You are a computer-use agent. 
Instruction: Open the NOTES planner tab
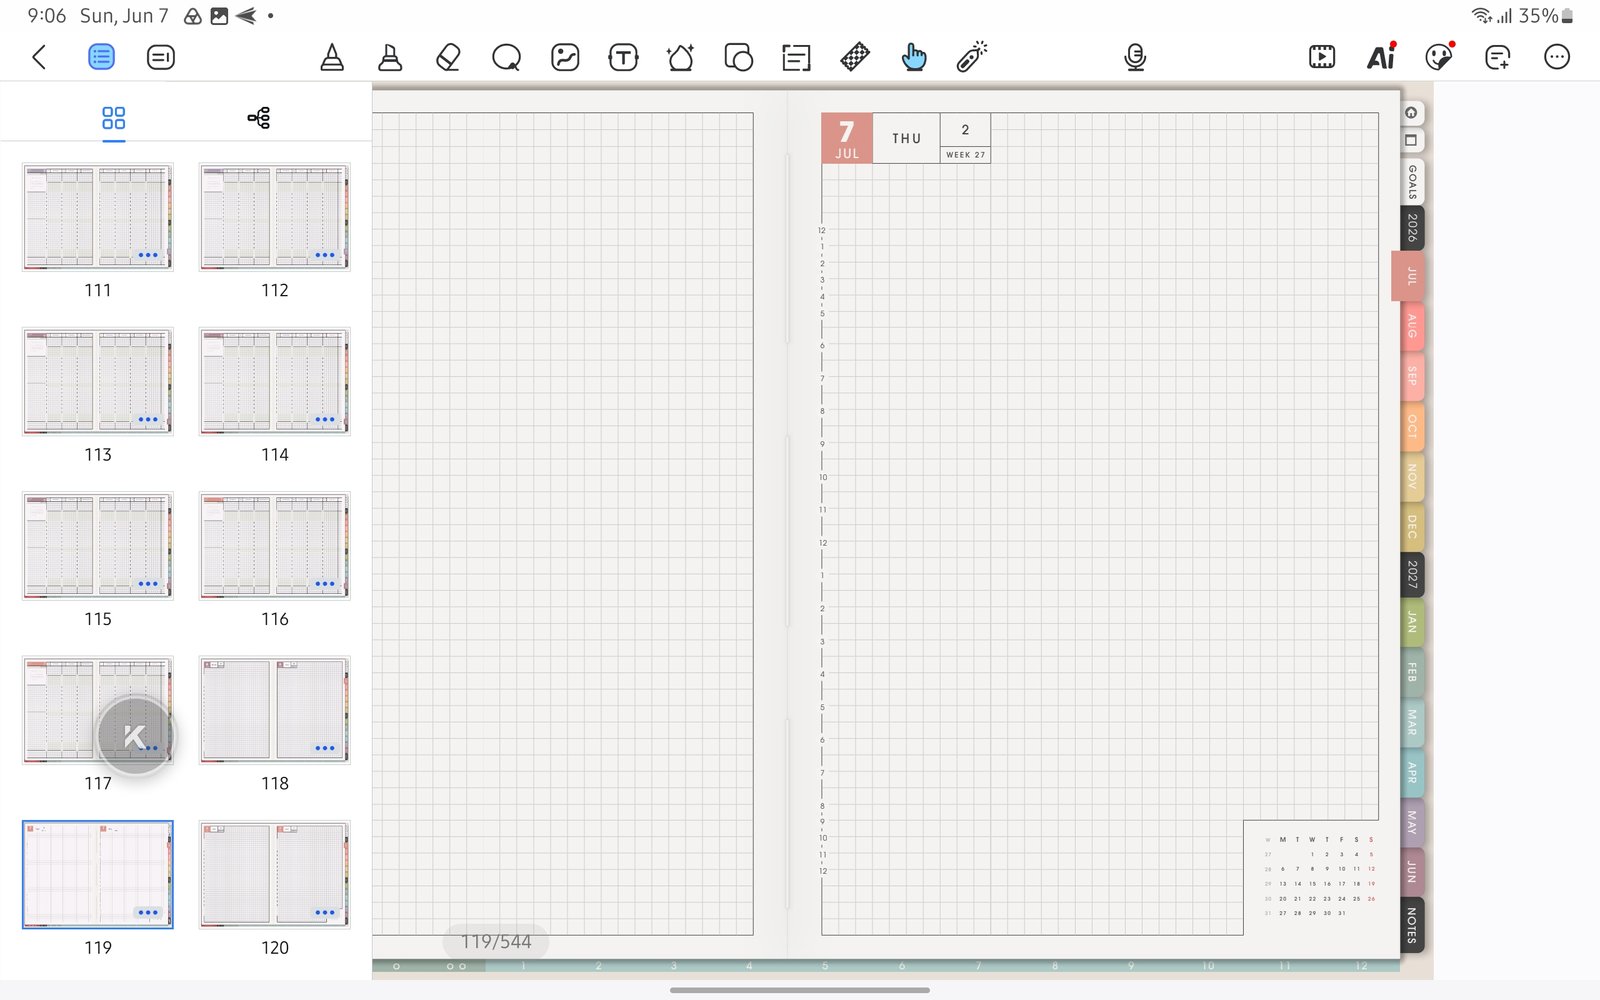[1412, 925]
